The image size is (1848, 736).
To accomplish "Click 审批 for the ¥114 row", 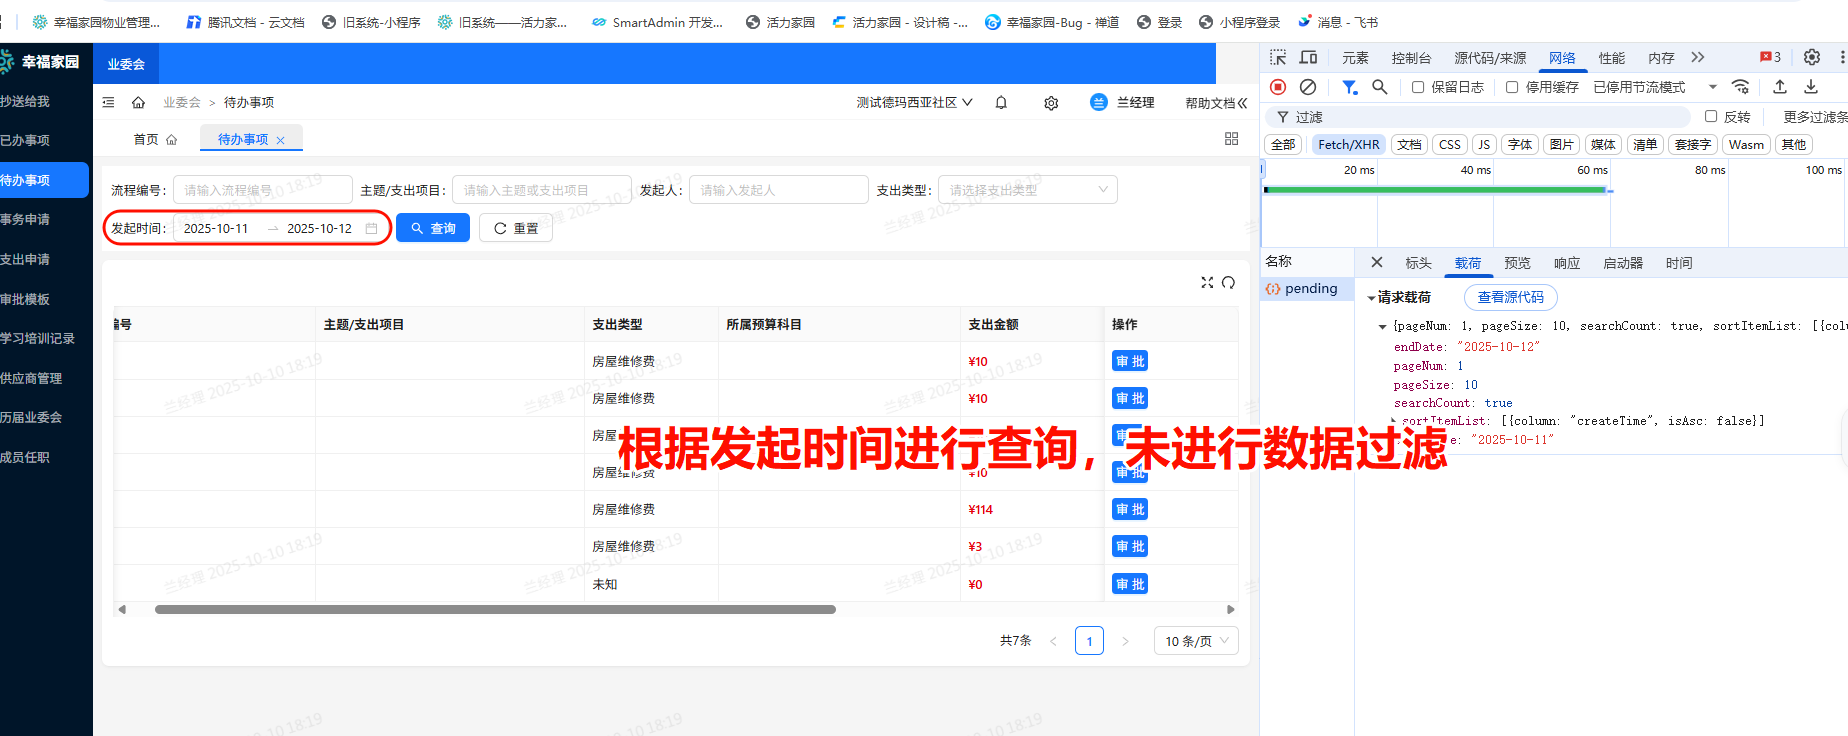I will point(1130,509).
